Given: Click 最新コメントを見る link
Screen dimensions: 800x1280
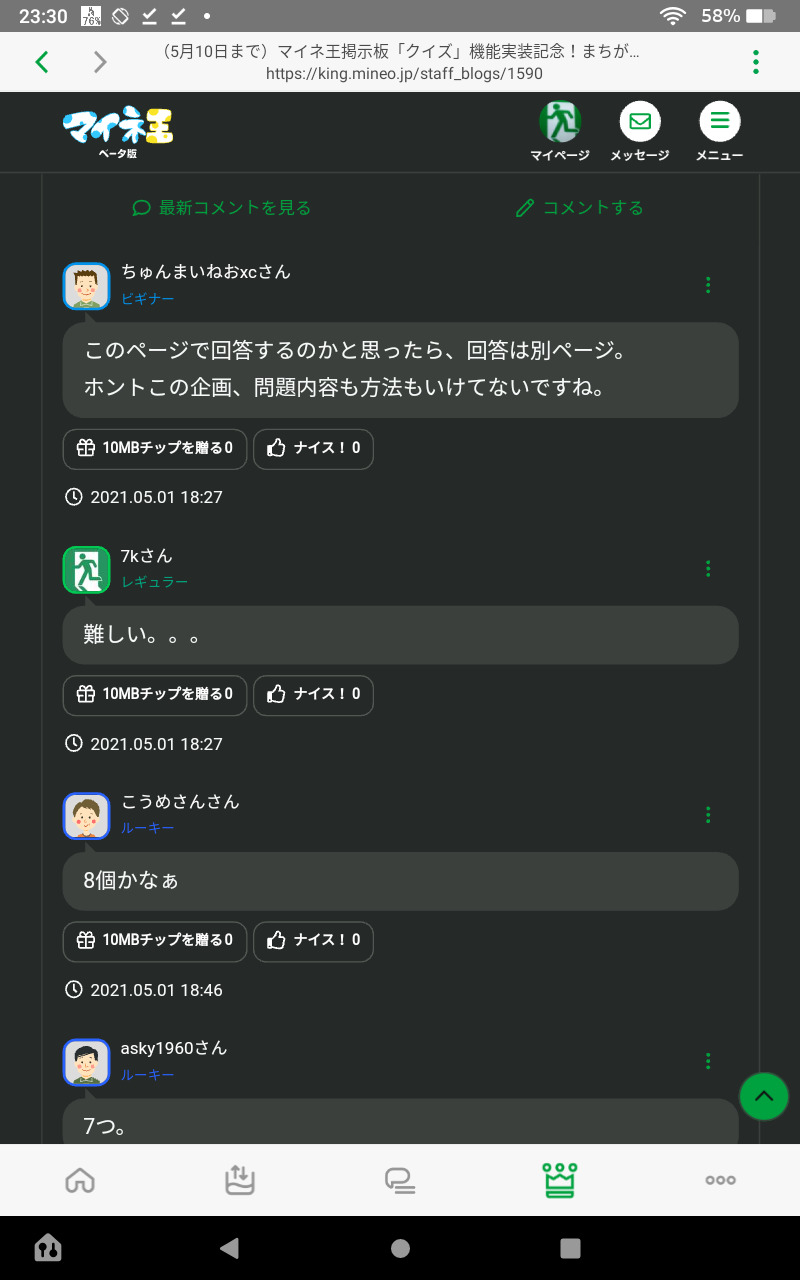Looking at the screenshot, I should pyautogui.click(x=222, y=208).
